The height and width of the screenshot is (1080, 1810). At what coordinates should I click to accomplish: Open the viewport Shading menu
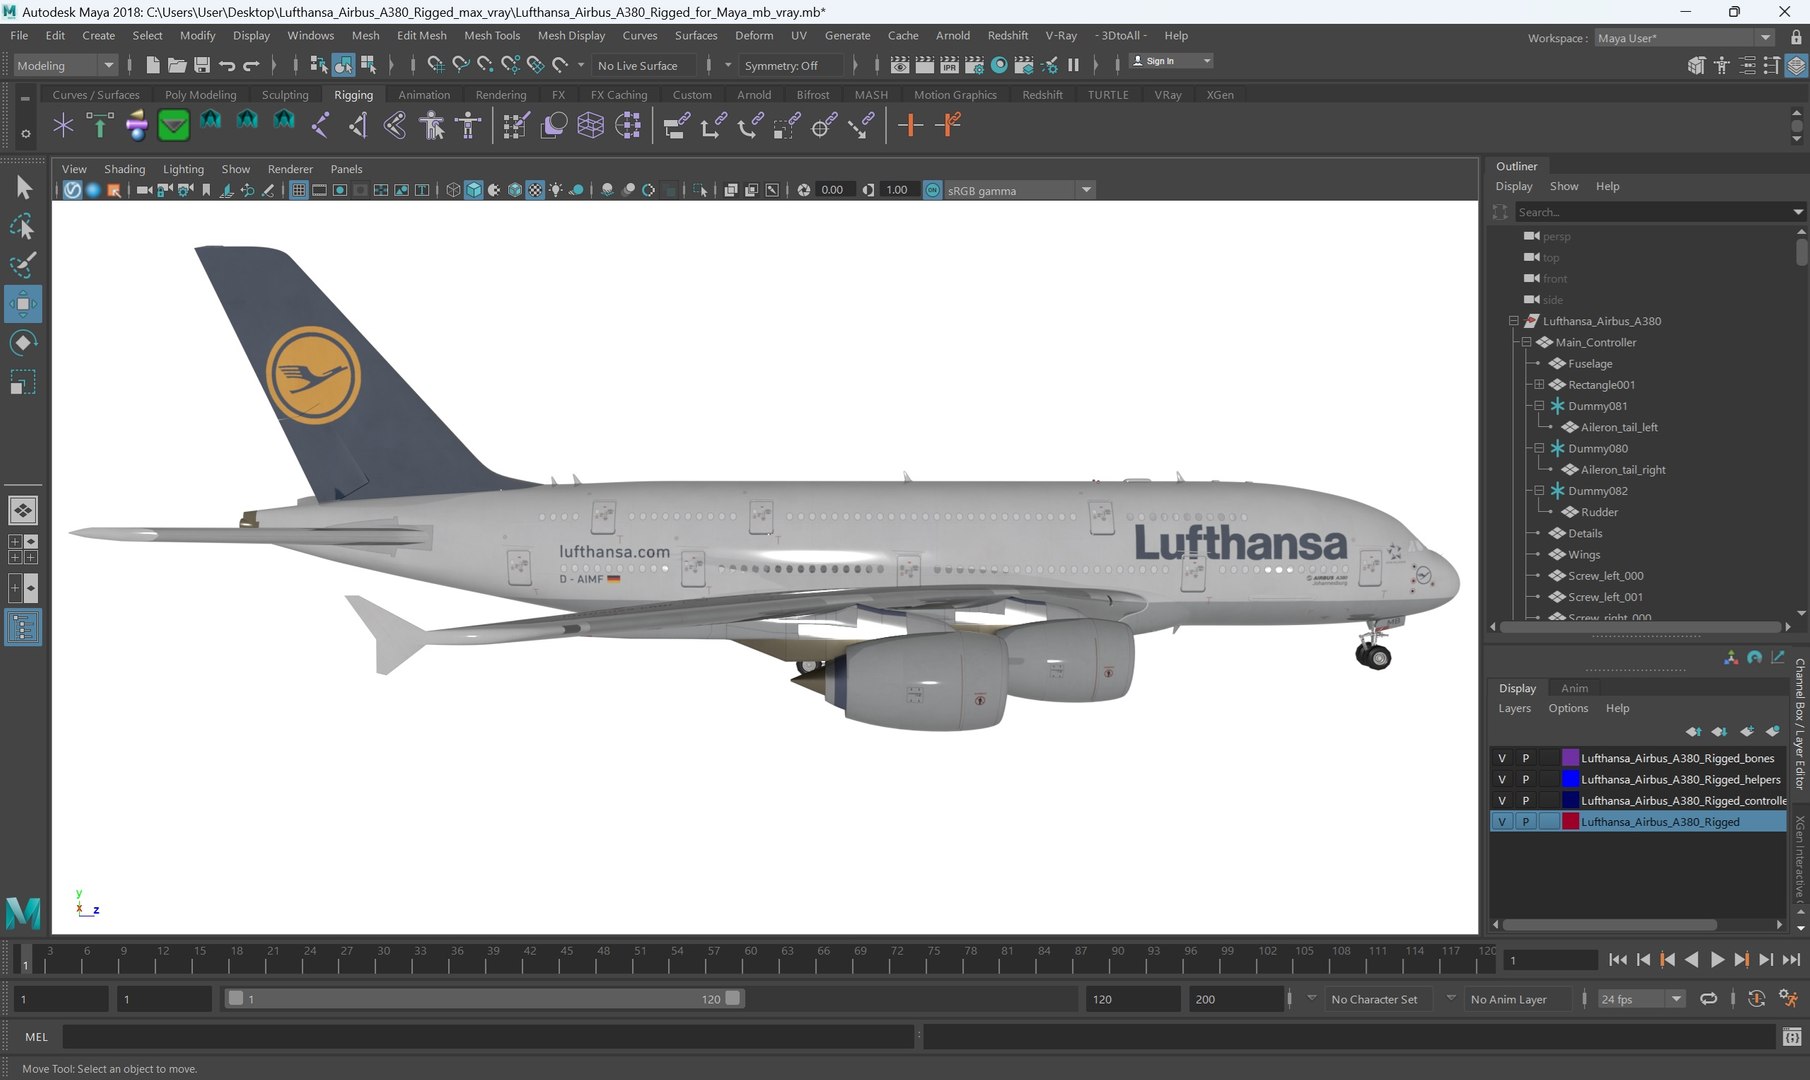click(x=124, y=169)
